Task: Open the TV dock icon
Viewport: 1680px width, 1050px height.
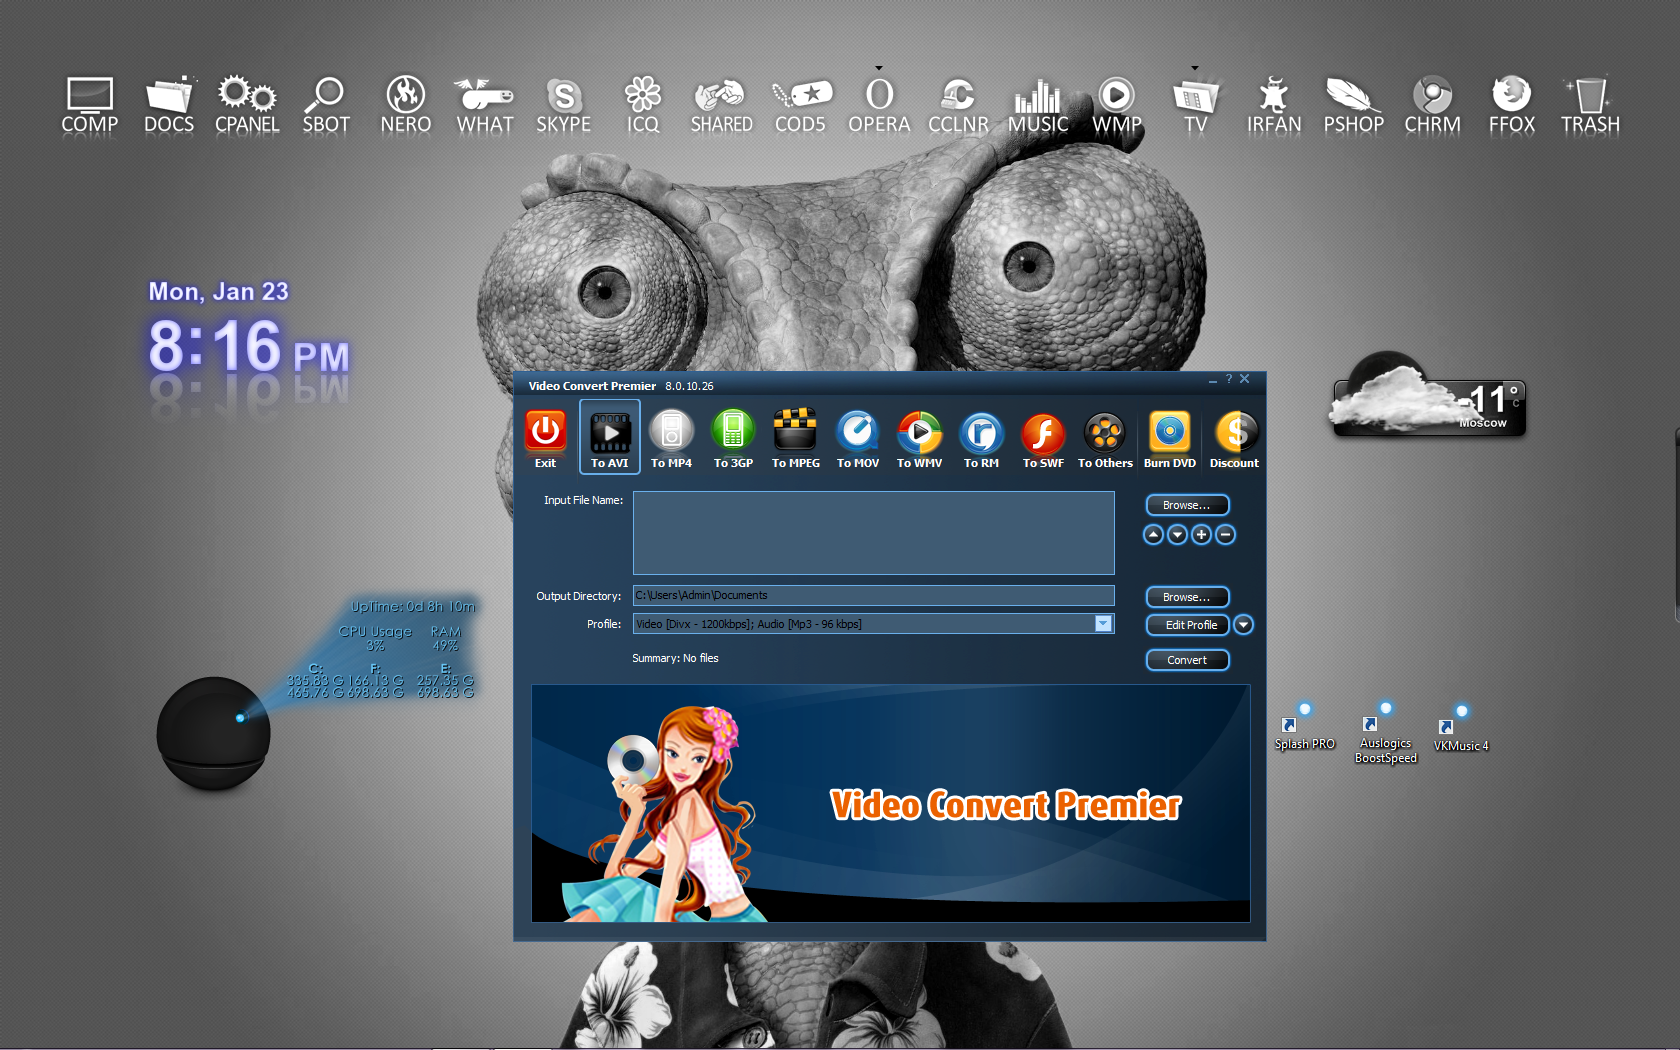Action: point(1196,105)
